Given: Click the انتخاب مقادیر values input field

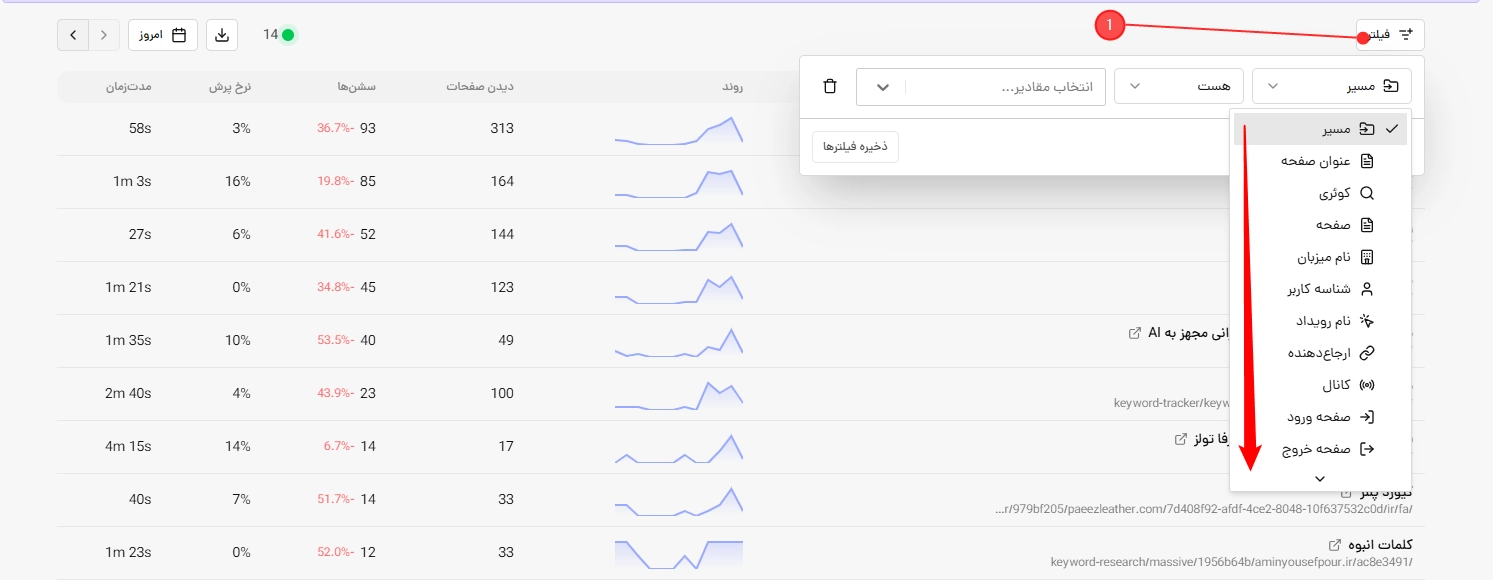Looking at the screenshot, I should click(x=1005, y=87).
